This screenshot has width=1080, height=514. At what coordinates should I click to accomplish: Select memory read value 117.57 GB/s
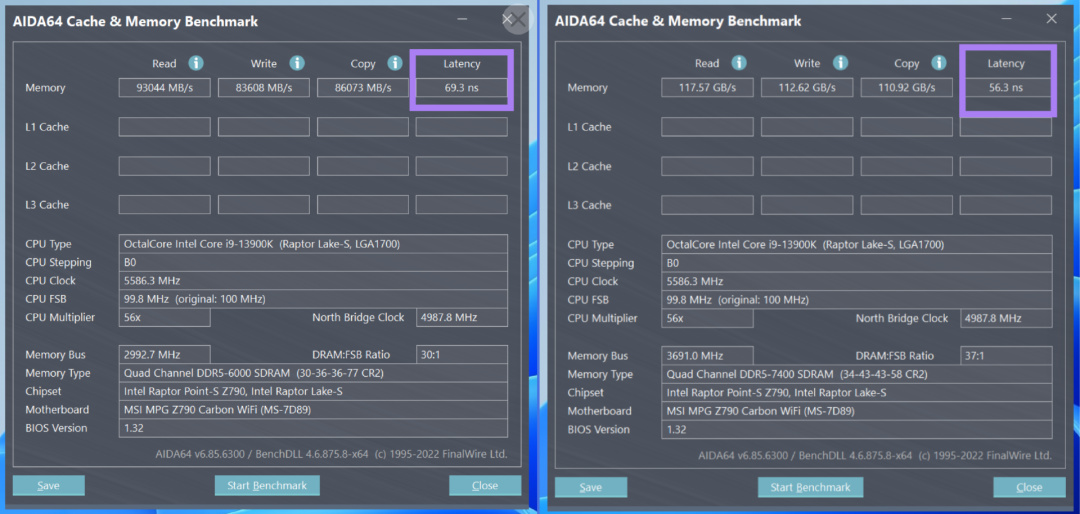tap(707, 88)
